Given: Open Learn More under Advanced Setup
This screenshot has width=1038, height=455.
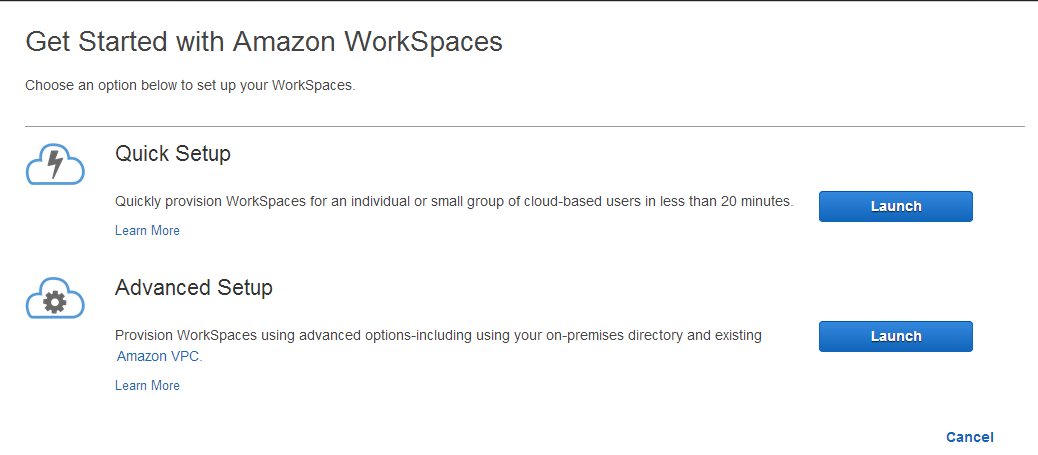Looking at the screenshot, I should [x=147, y=385].
